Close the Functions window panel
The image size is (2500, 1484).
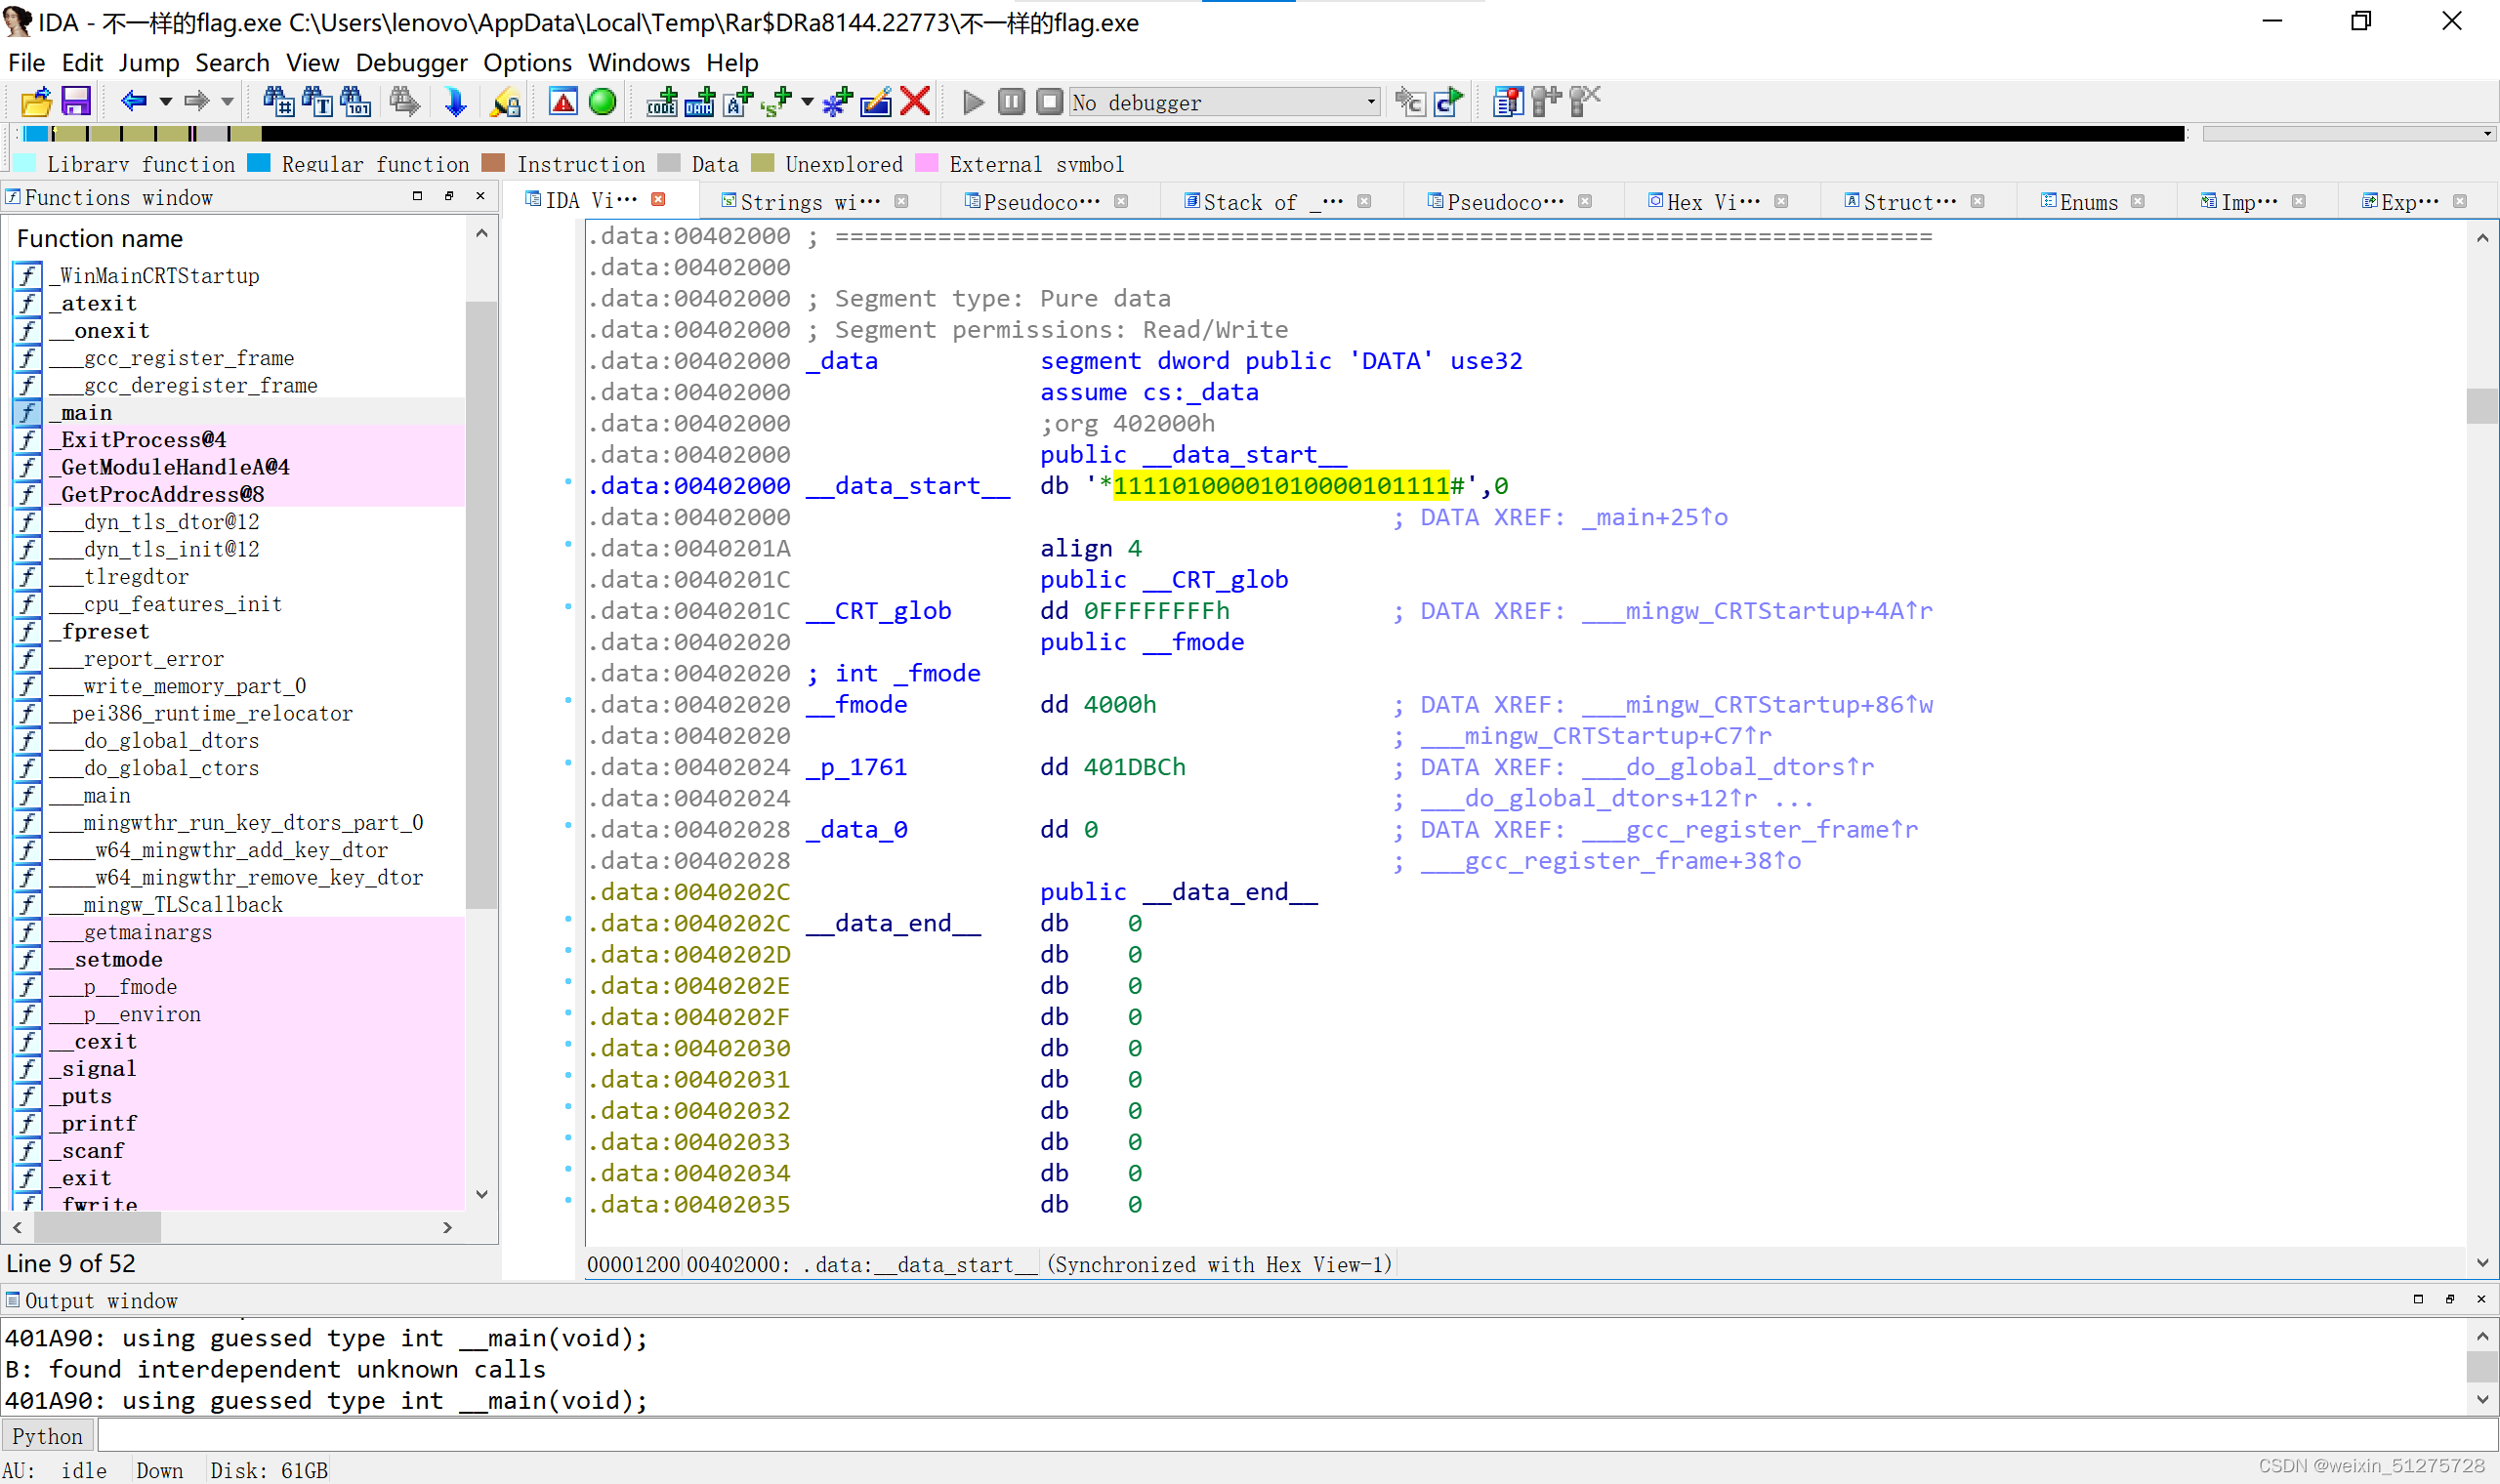click(x=480, y=196)
